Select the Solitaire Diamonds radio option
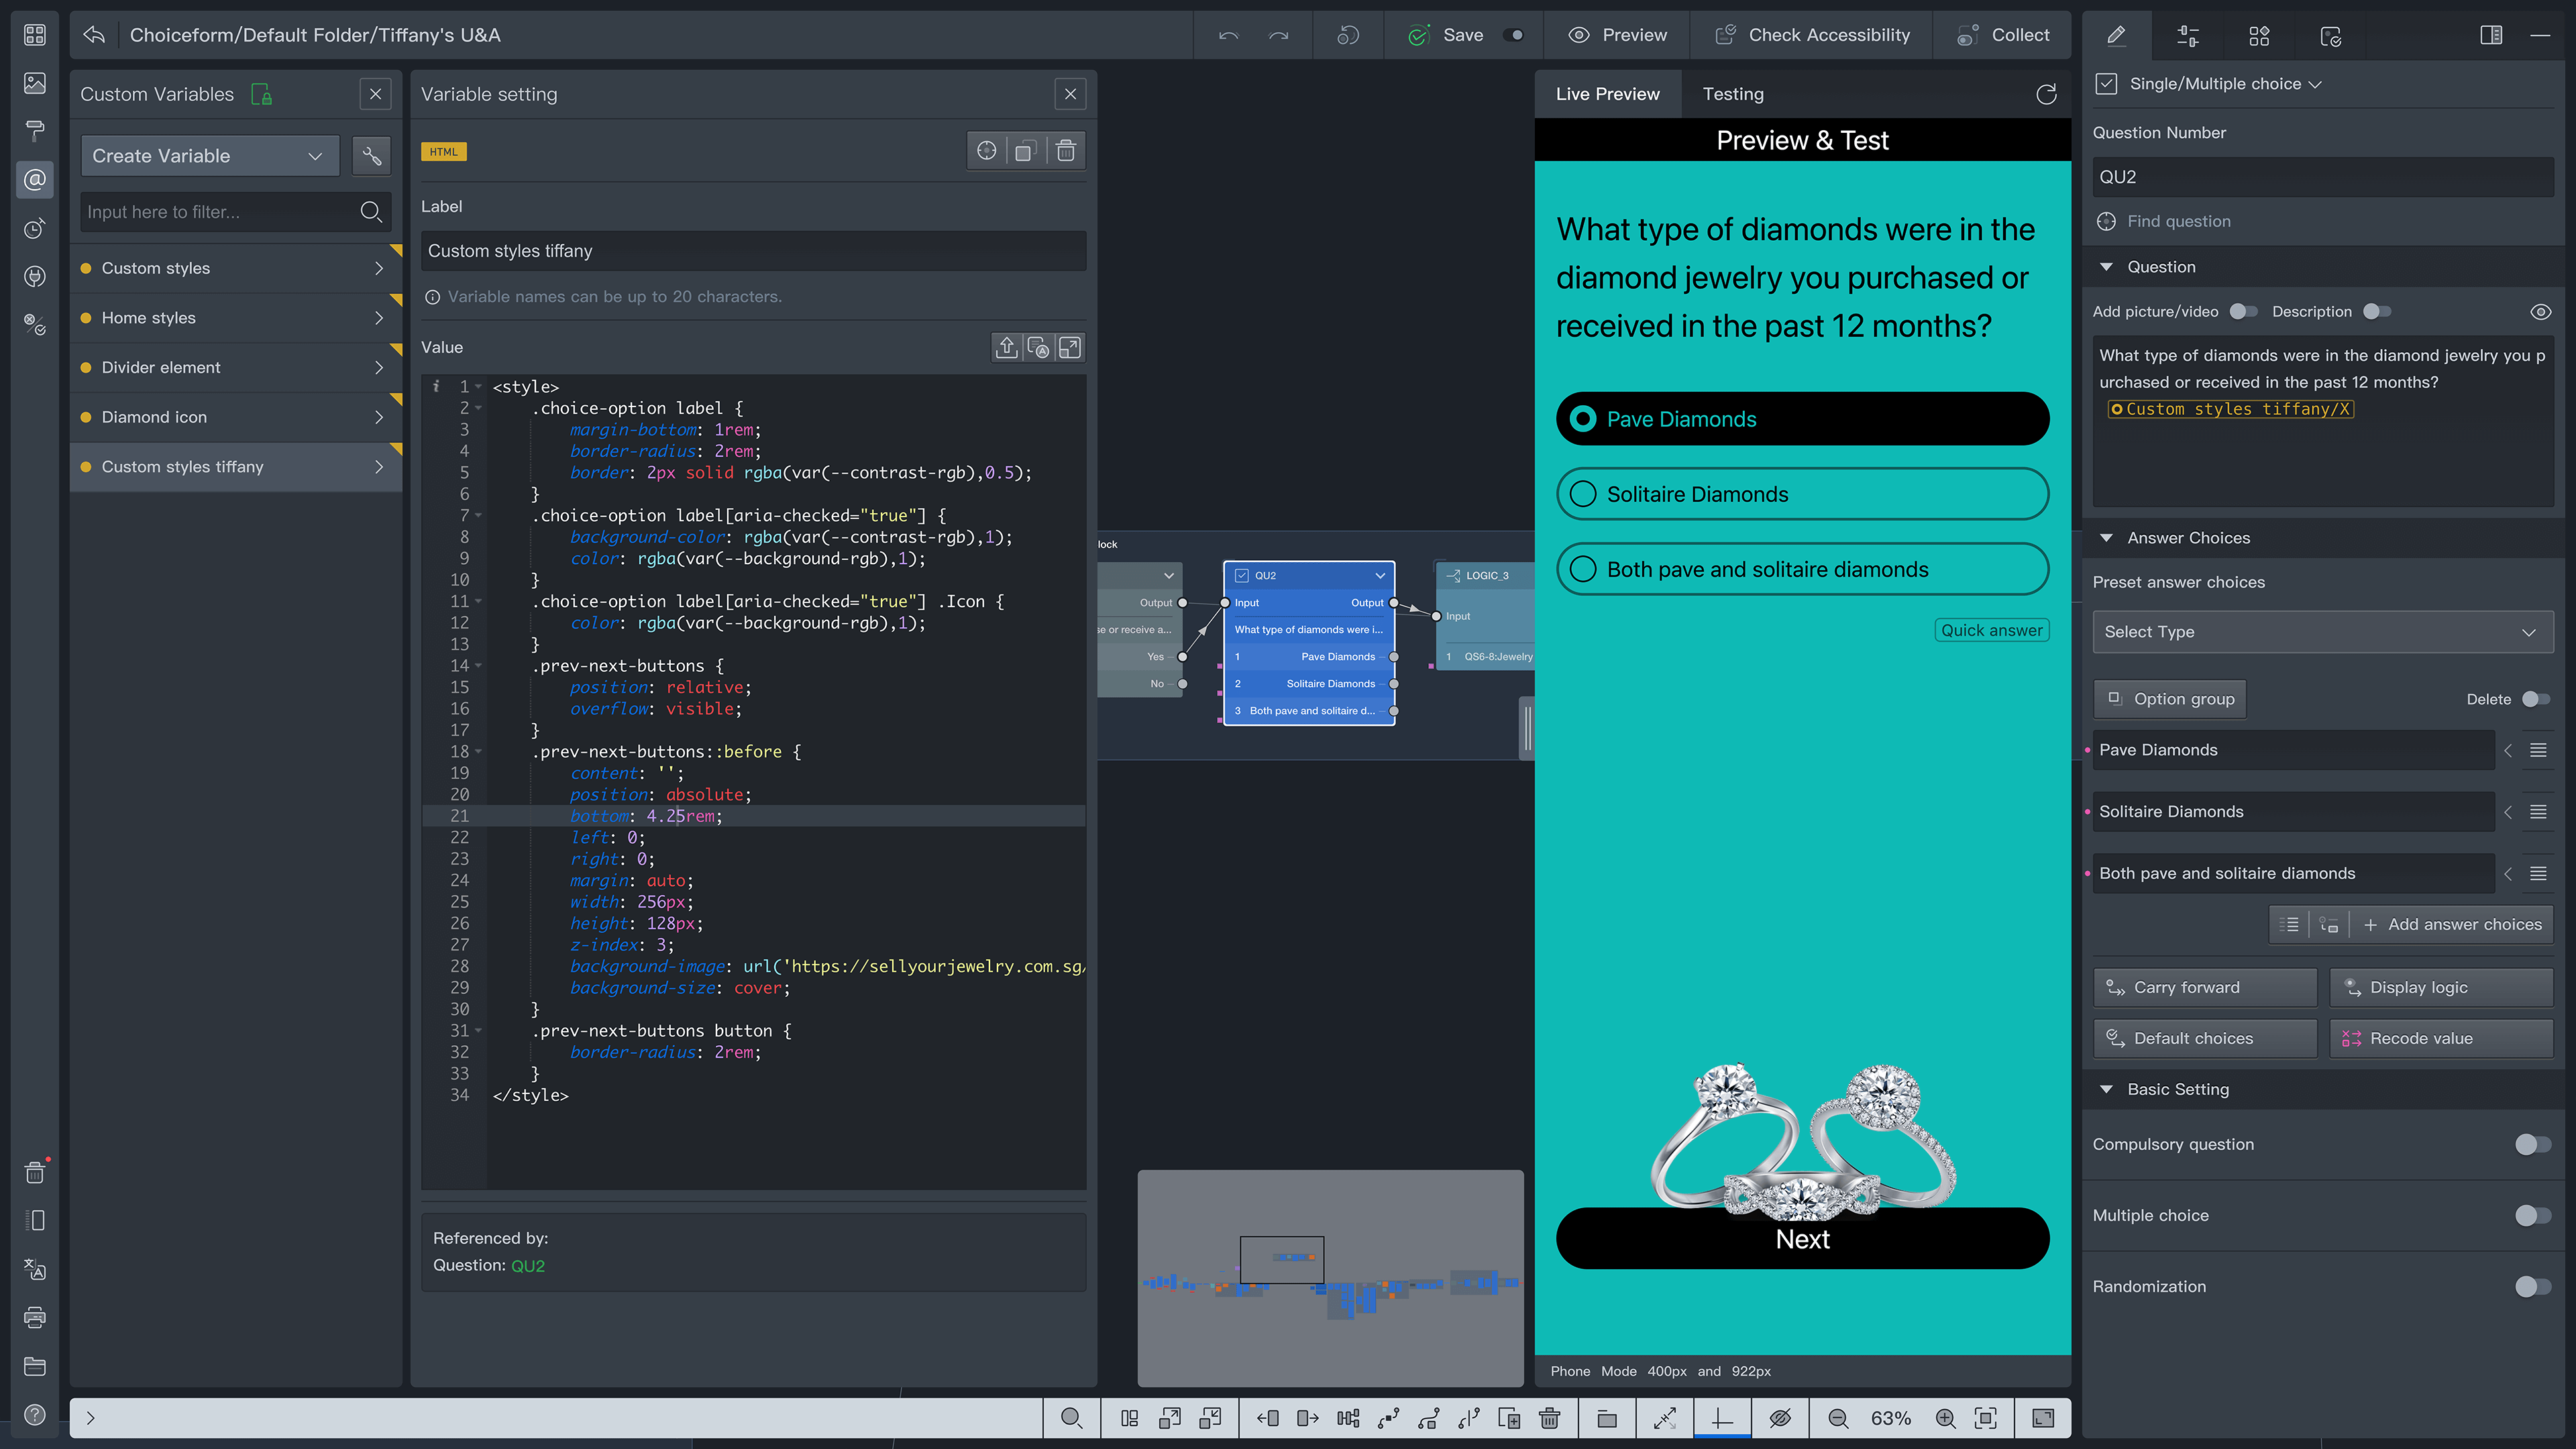Viewport: 2576px width, 1449px height. click(1583, 494)
